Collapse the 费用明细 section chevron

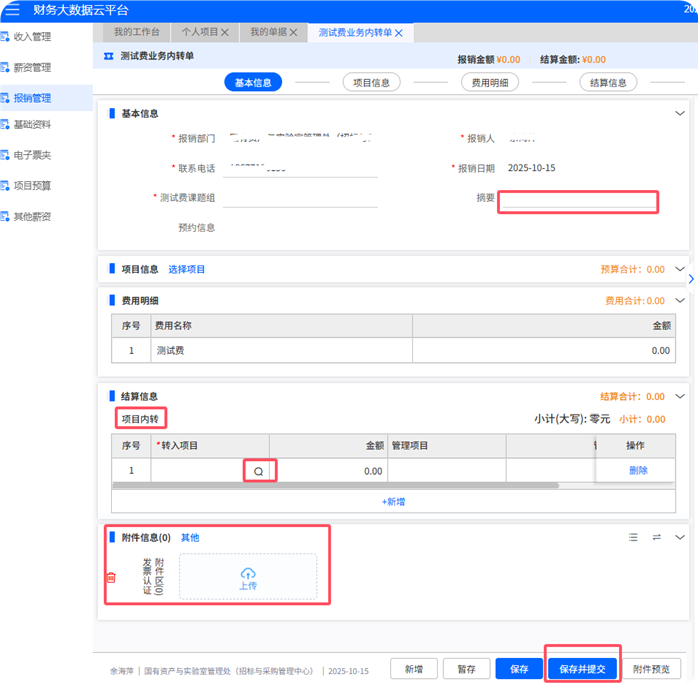680,300
